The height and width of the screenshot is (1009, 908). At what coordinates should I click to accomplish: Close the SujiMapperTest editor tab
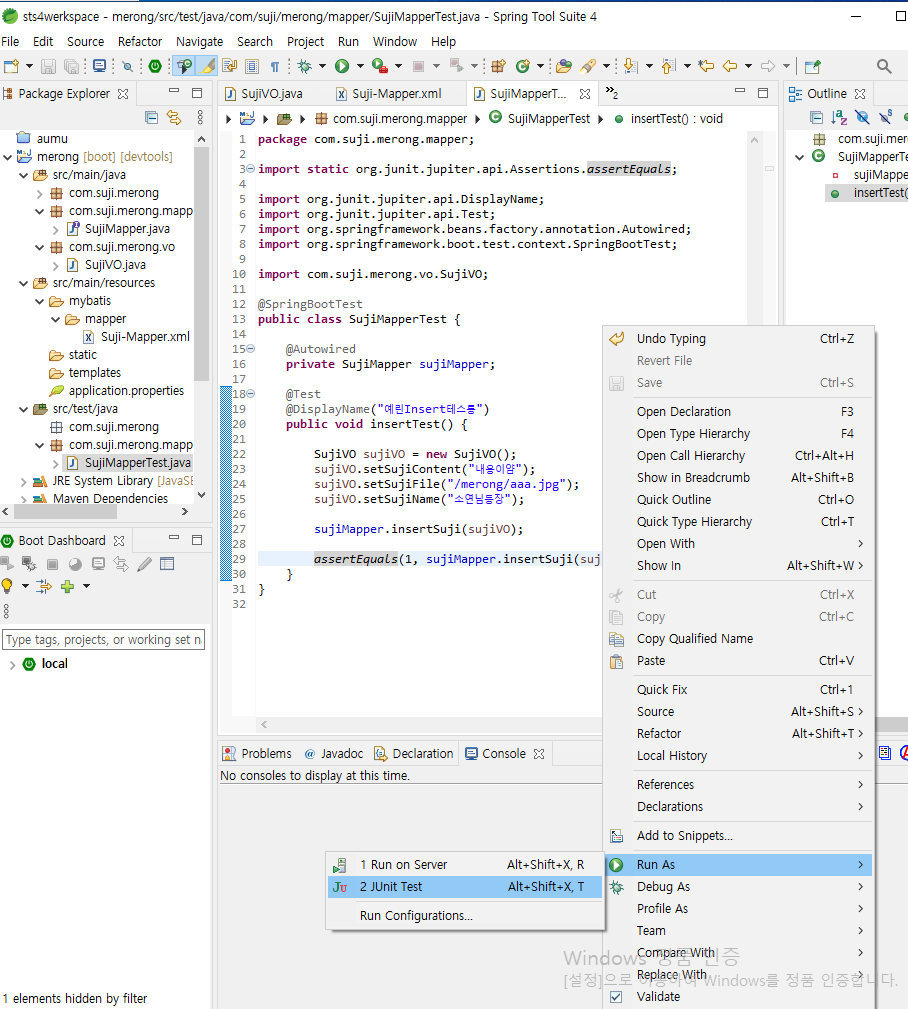584,94
